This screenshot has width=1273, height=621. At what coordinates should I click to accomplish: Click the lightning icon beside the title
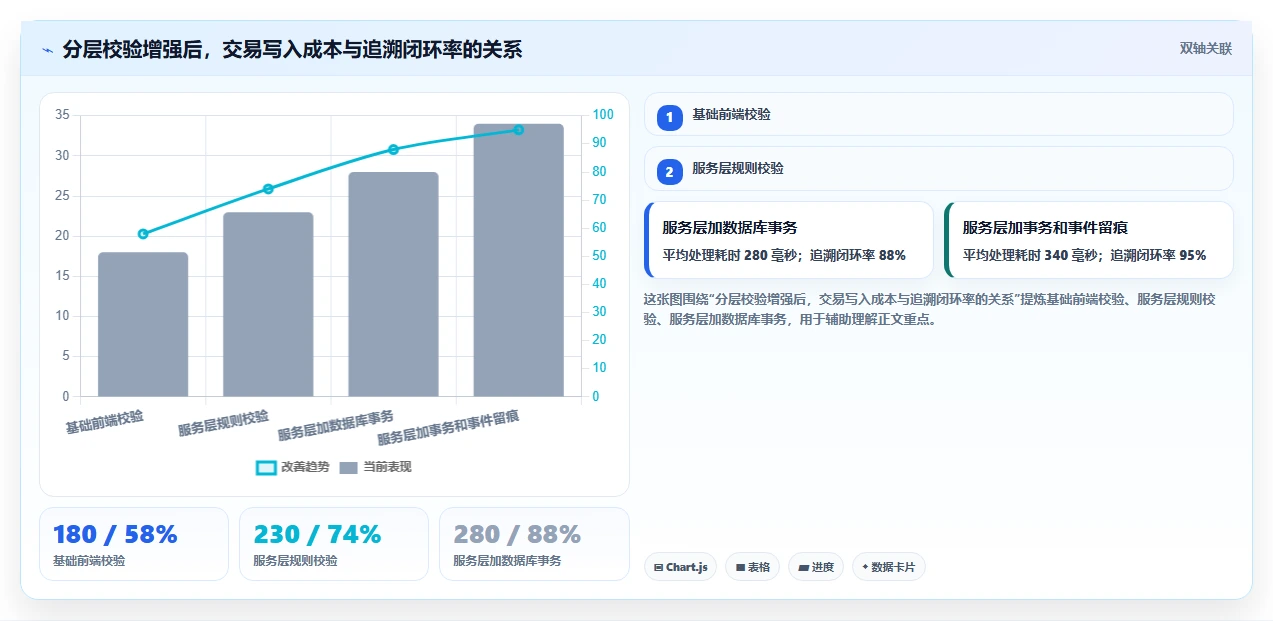tap(47, 50)
